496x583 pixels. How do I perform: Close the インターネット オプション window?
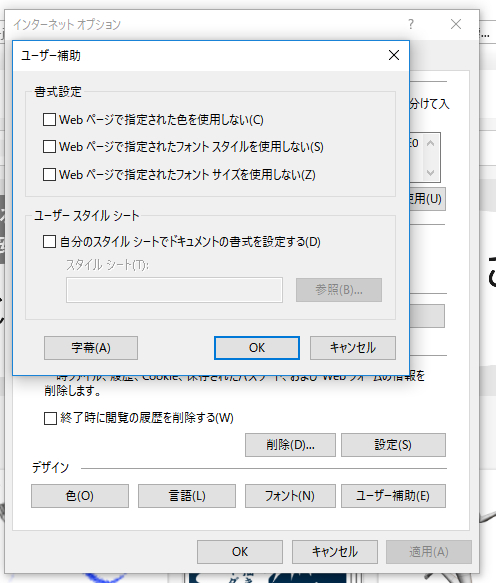(x=456, y=25)
